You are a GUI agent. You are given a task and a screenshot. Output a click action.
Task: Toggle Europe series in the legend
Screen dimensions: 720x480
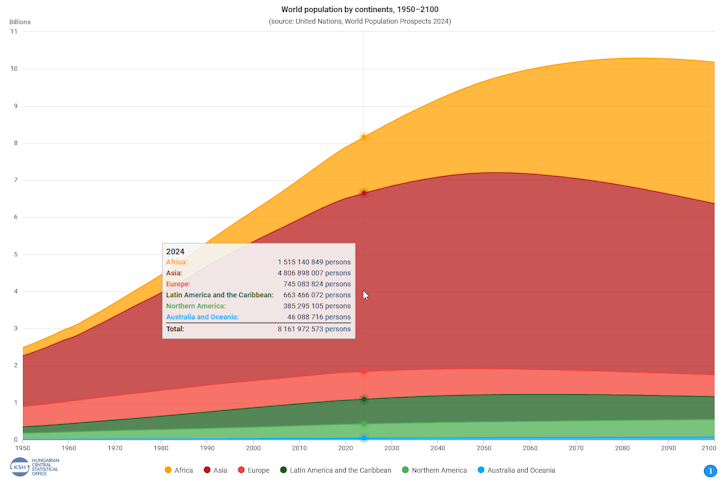(253, 470)
